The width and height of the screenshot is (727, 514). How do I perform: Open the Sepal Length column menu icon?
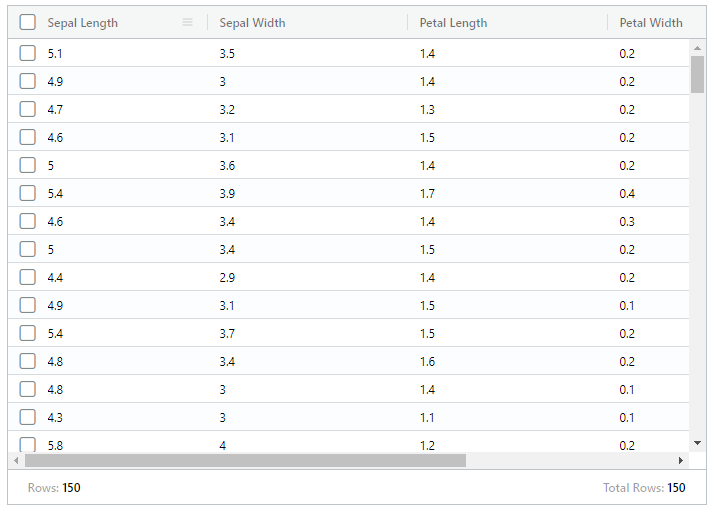pyautogui.click(x=187, y=22)
